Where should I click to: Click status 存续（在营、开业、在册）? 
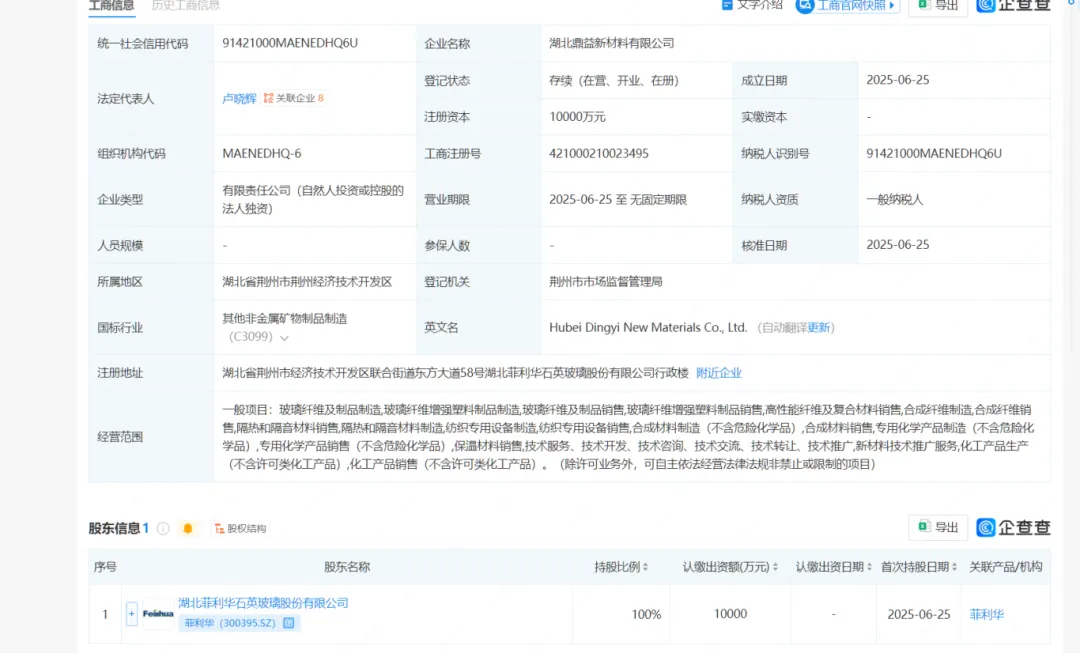point(614,80)
